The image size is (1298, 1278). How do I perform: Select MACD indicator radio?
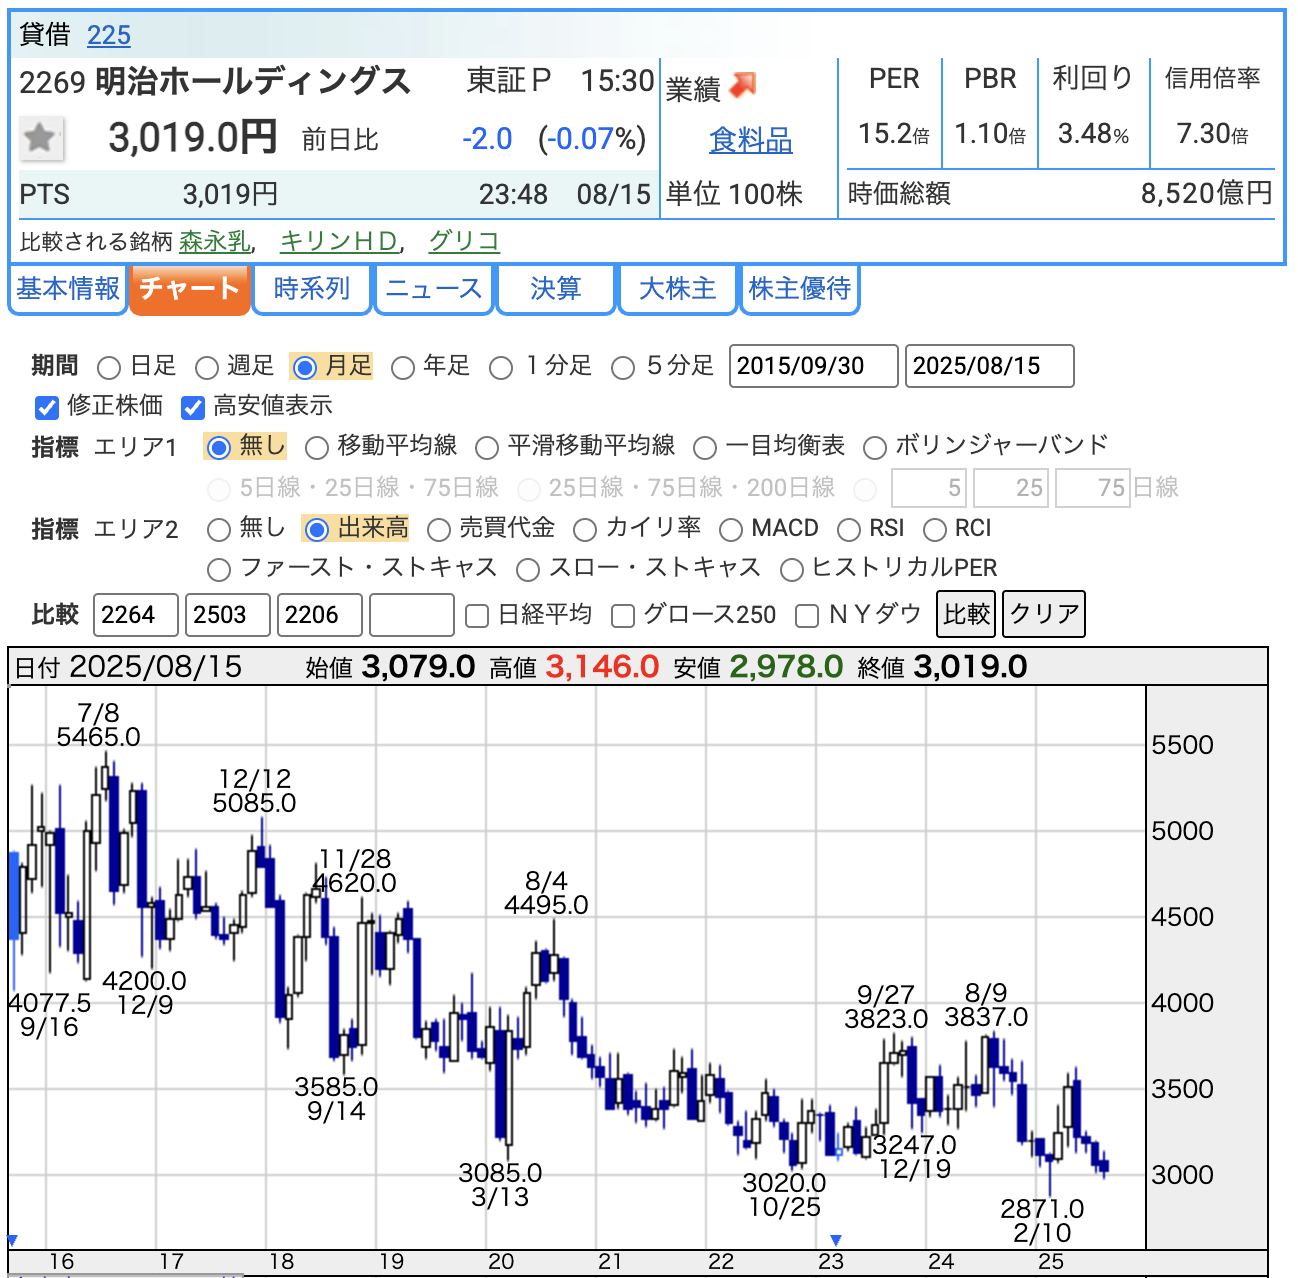pos(731,529)
